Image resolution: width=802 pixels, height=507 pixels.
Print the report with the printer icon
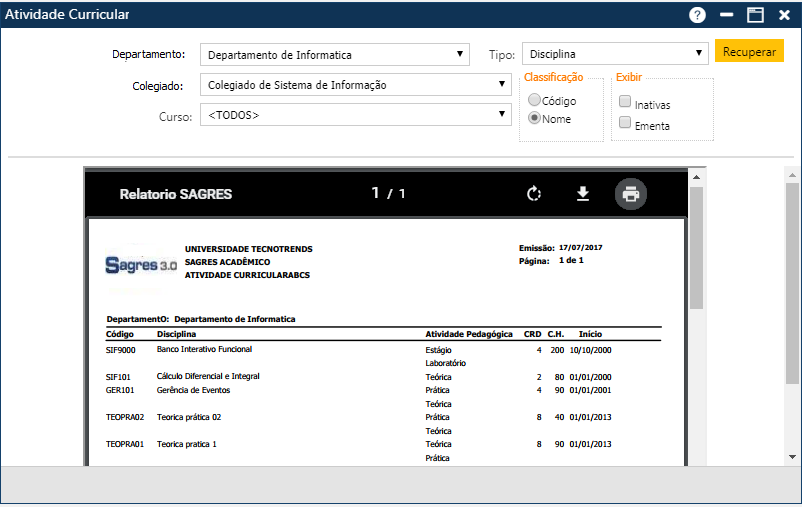[x=631, y=194]
